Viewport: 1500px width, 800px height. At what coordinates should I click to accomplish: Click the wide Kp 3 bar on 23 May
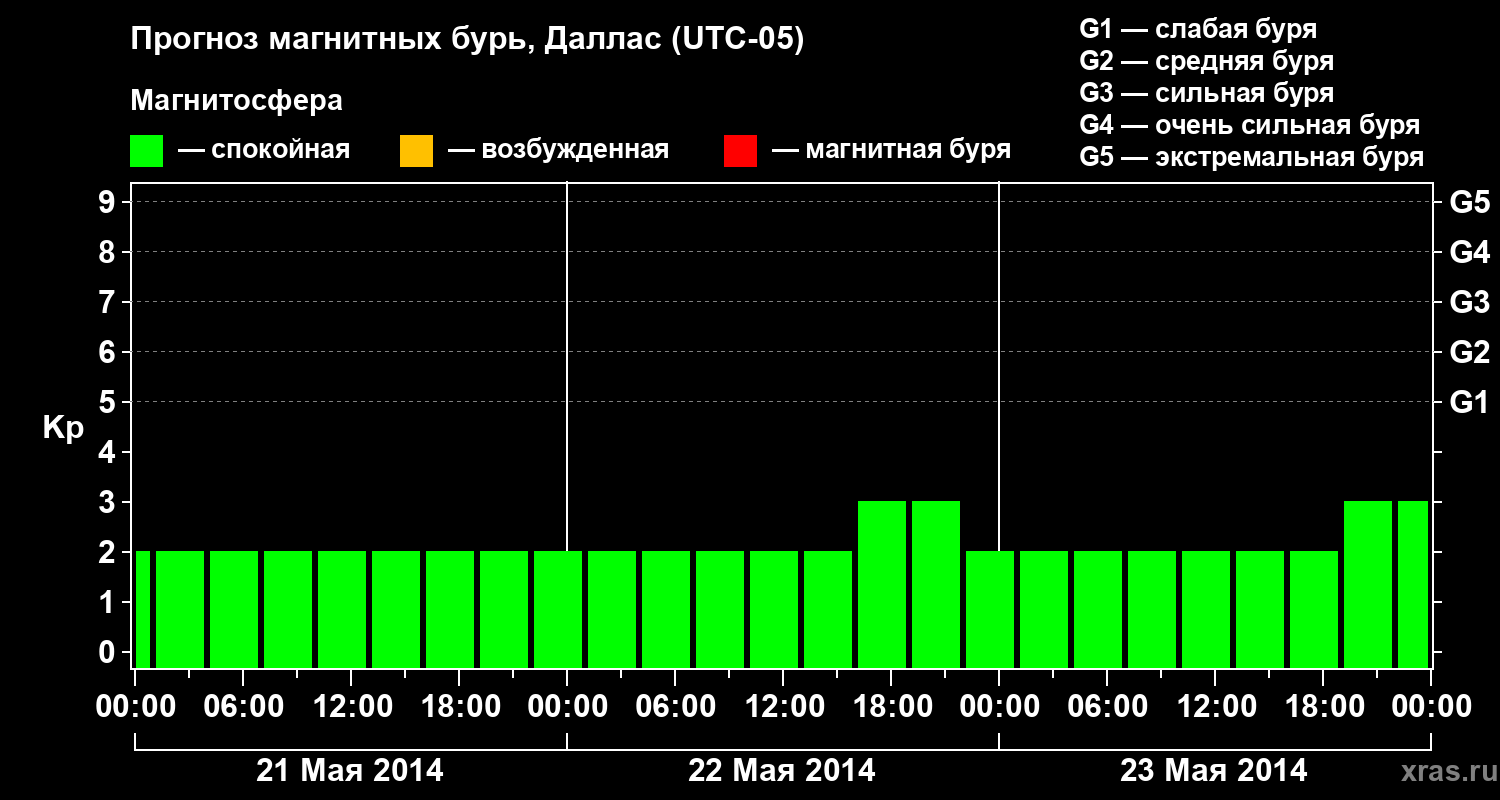(x=1368, y=584)
